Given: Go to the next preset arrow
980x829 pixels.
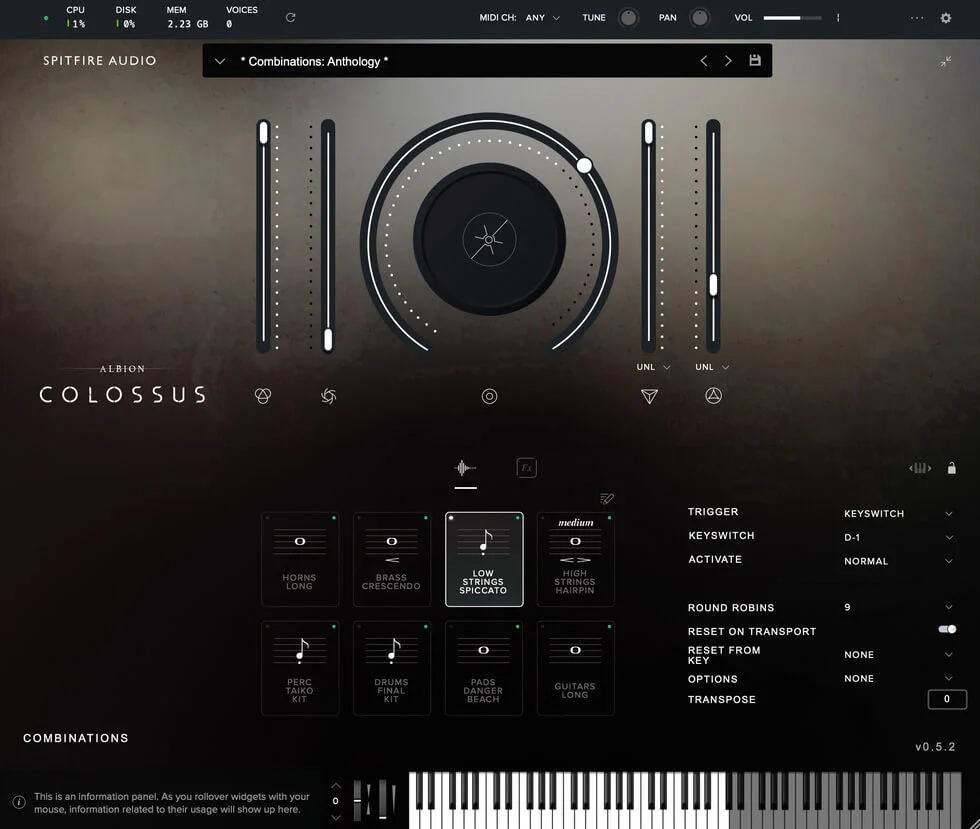Looking at the screenshot, I should [x=728, y=61].
